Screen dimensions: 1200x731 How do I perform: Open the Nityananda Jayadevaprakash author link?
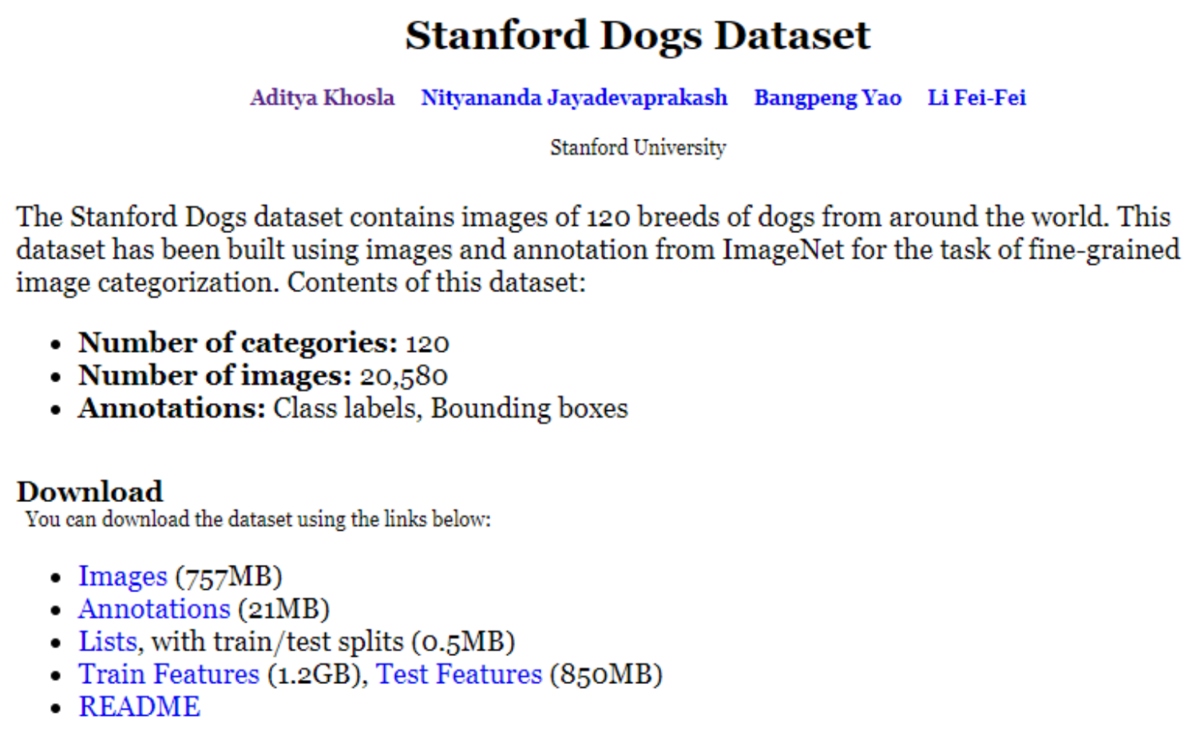574,98
